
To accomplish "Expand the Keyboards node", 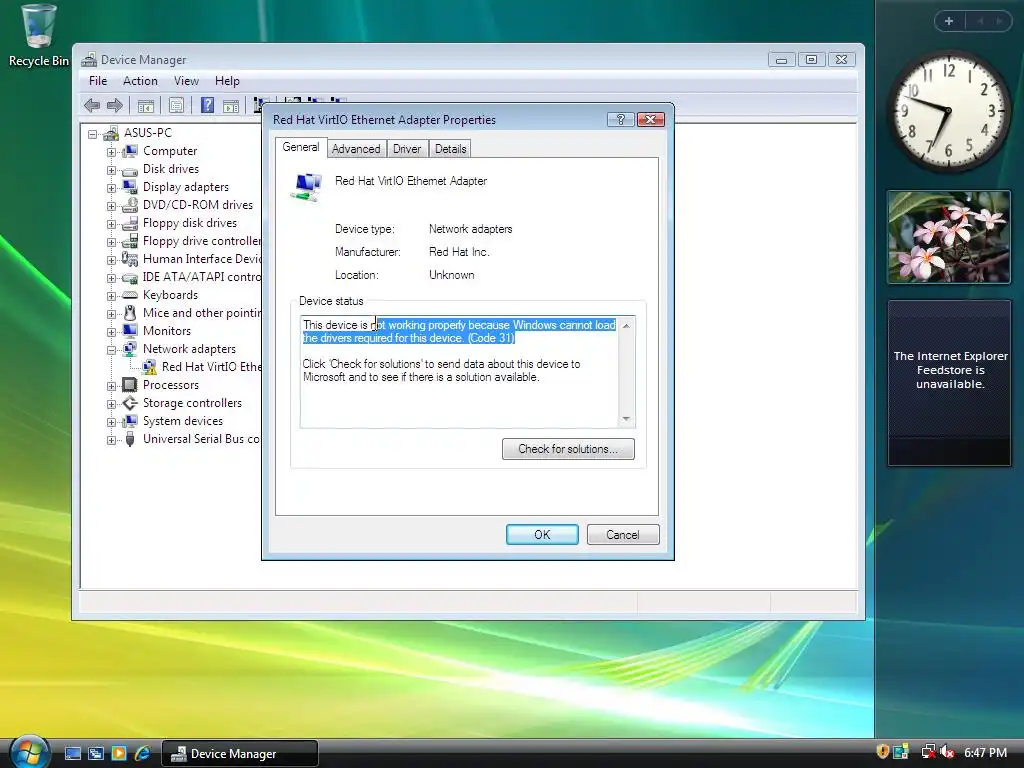I will tap(112, 296).
